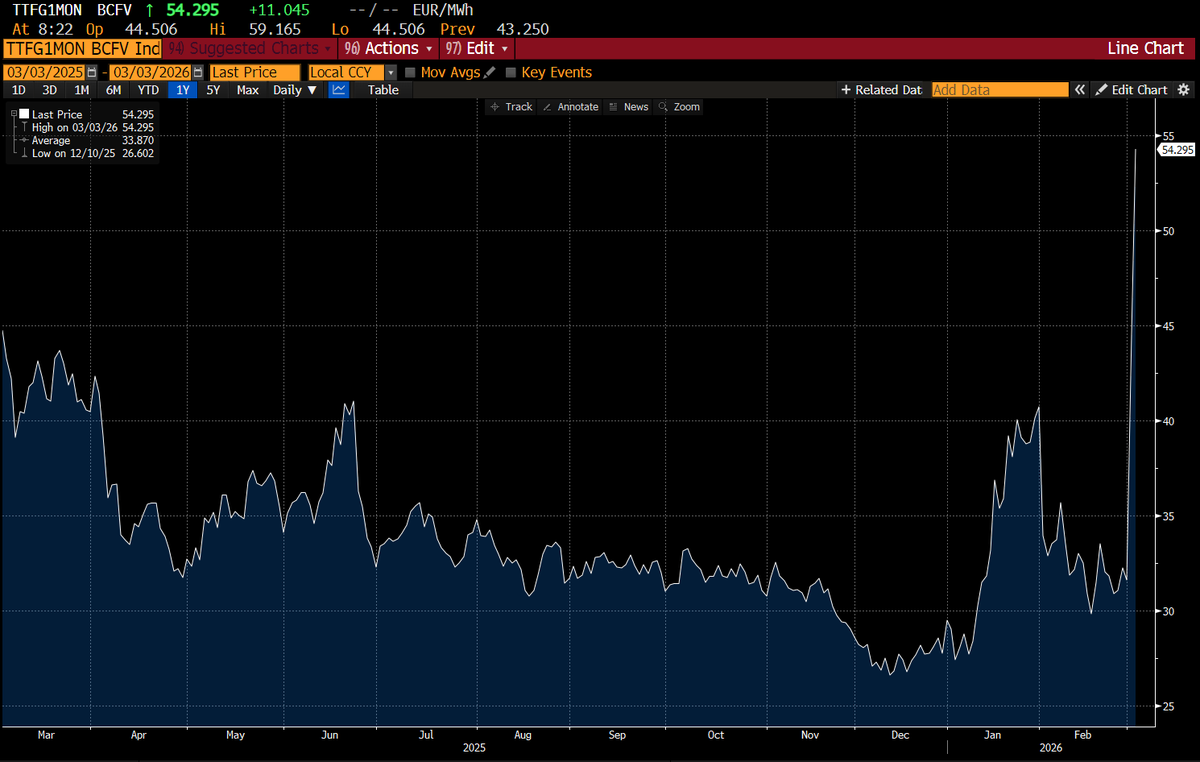Select the line chart type icon
This screenshot has height=762, width=1200.
pyautogui.click(x=339, y=90)
